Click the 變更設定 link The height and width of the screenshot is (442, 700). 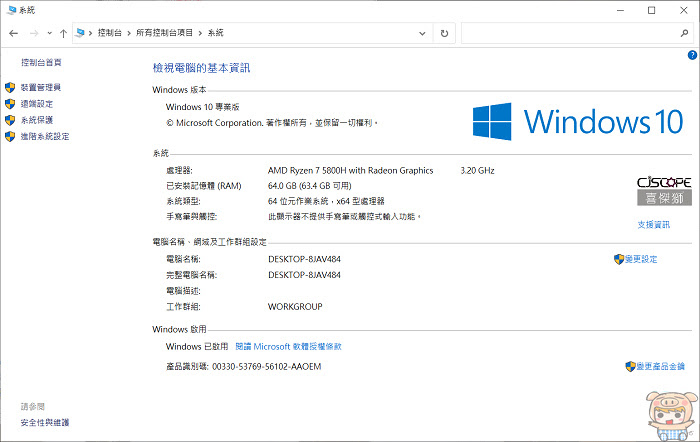(641, 259)
